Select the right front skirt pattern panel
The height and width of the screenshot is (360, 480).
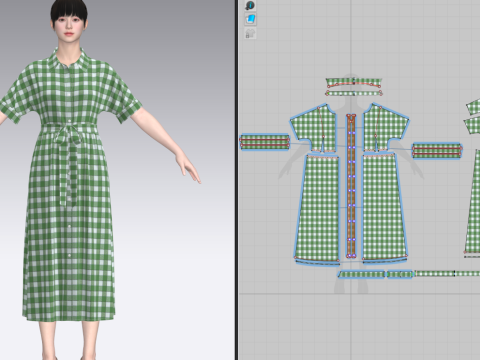pyautogui.click(x=384, y=207)
